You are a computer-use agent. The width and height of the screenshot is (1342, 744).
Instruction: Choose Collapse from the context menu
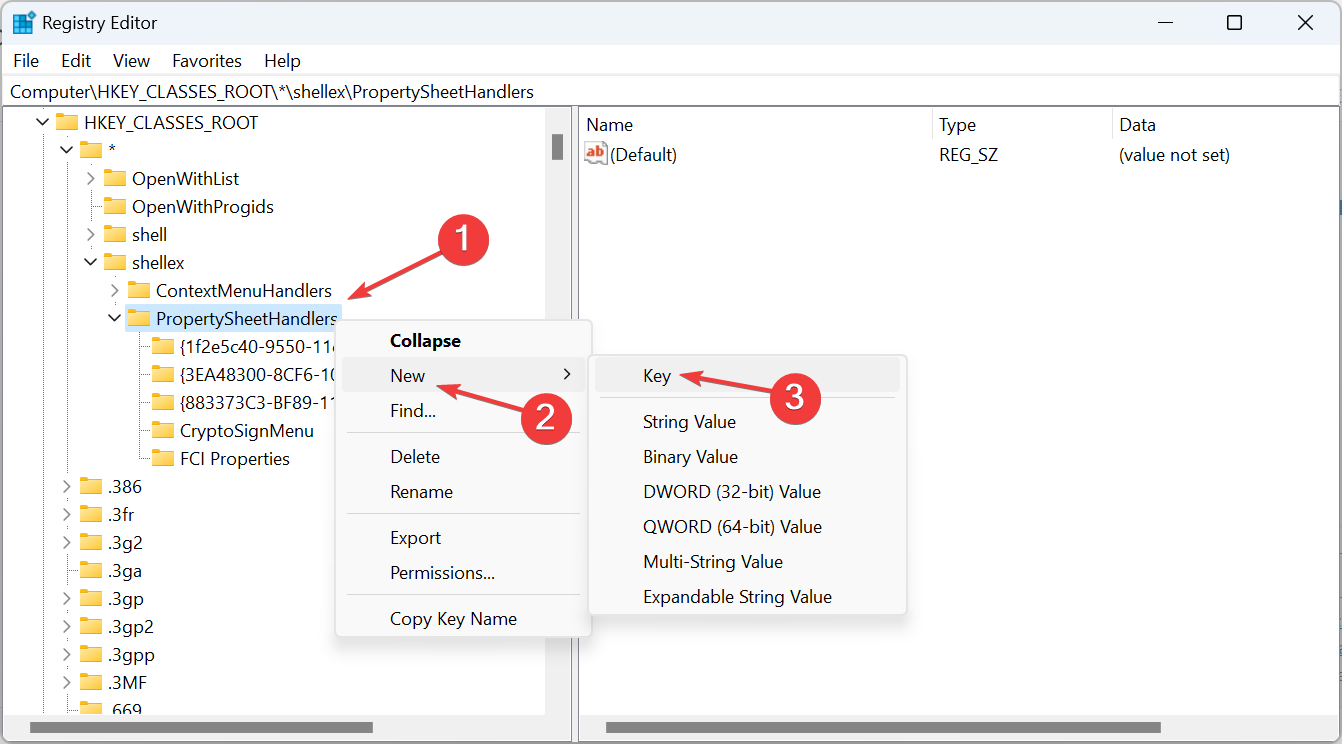point(464,340)
